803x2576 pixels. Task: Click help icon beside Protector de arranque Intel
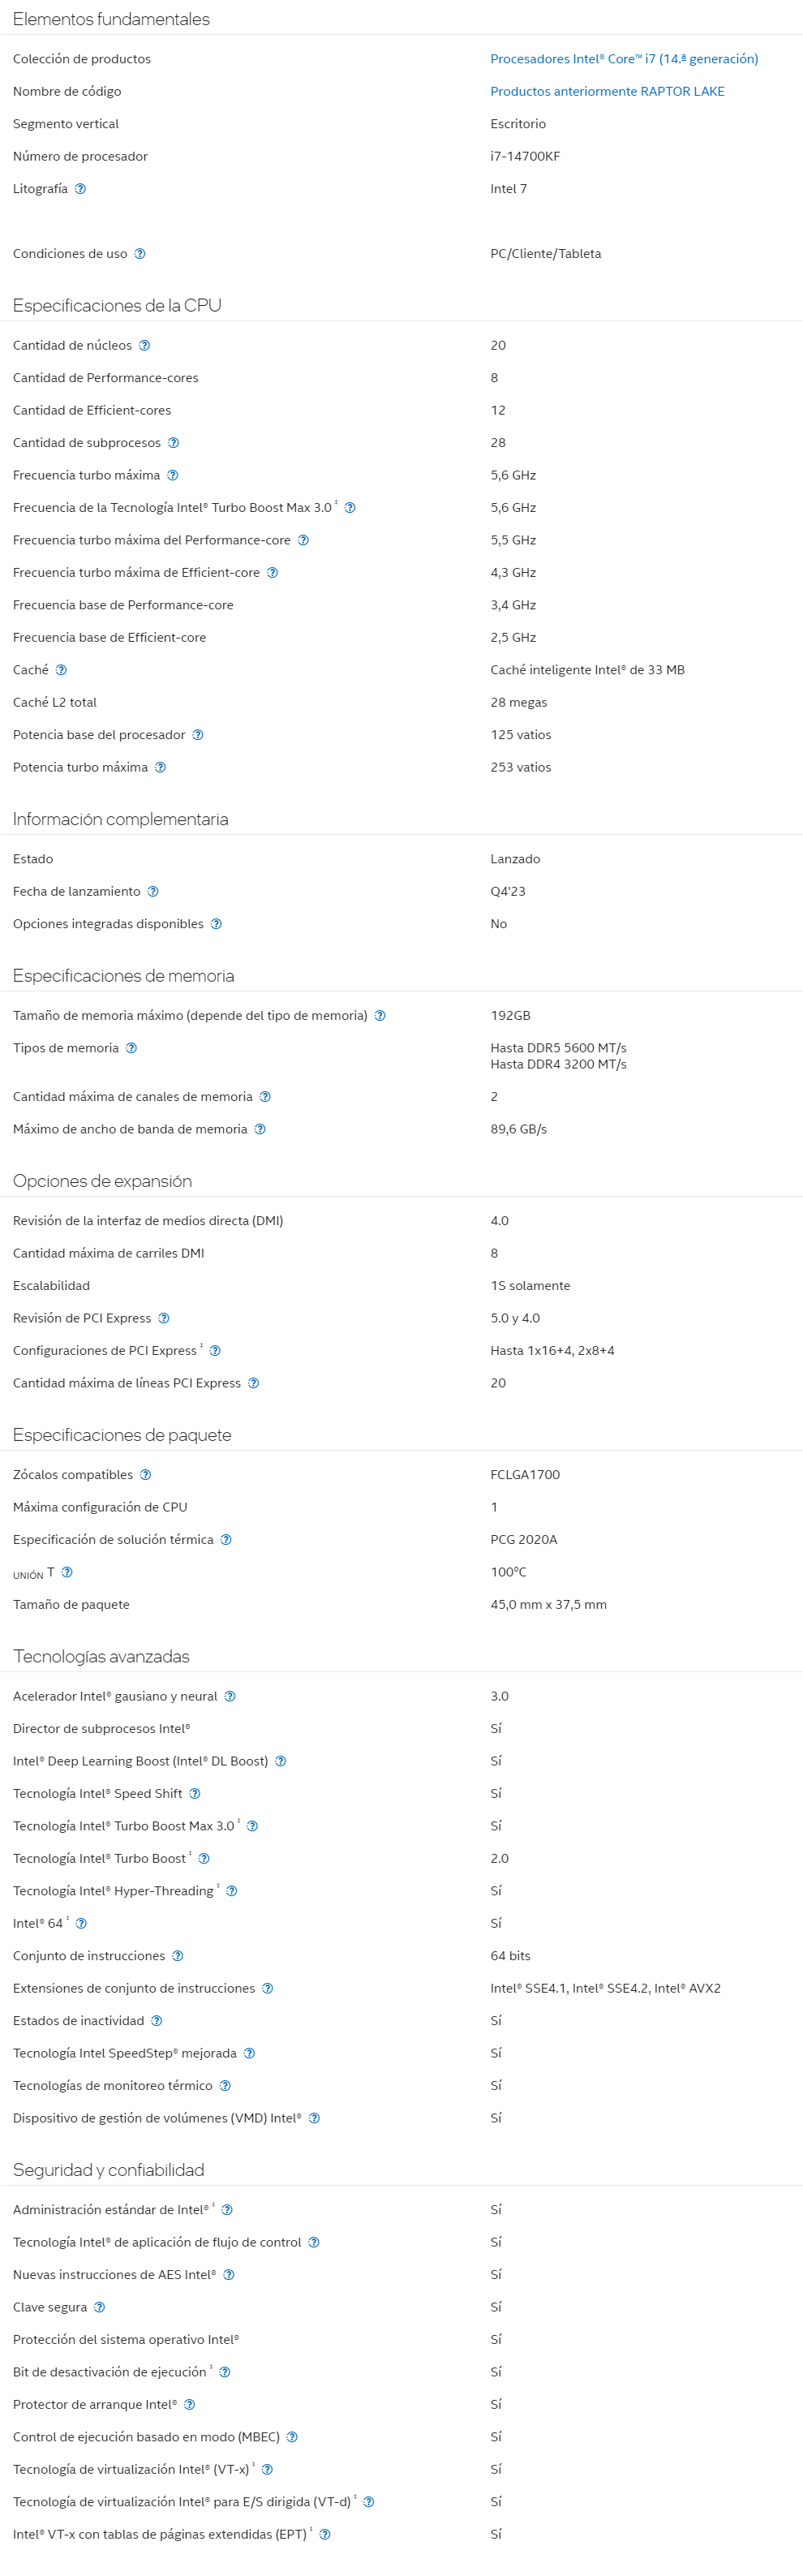point(189,2404)
